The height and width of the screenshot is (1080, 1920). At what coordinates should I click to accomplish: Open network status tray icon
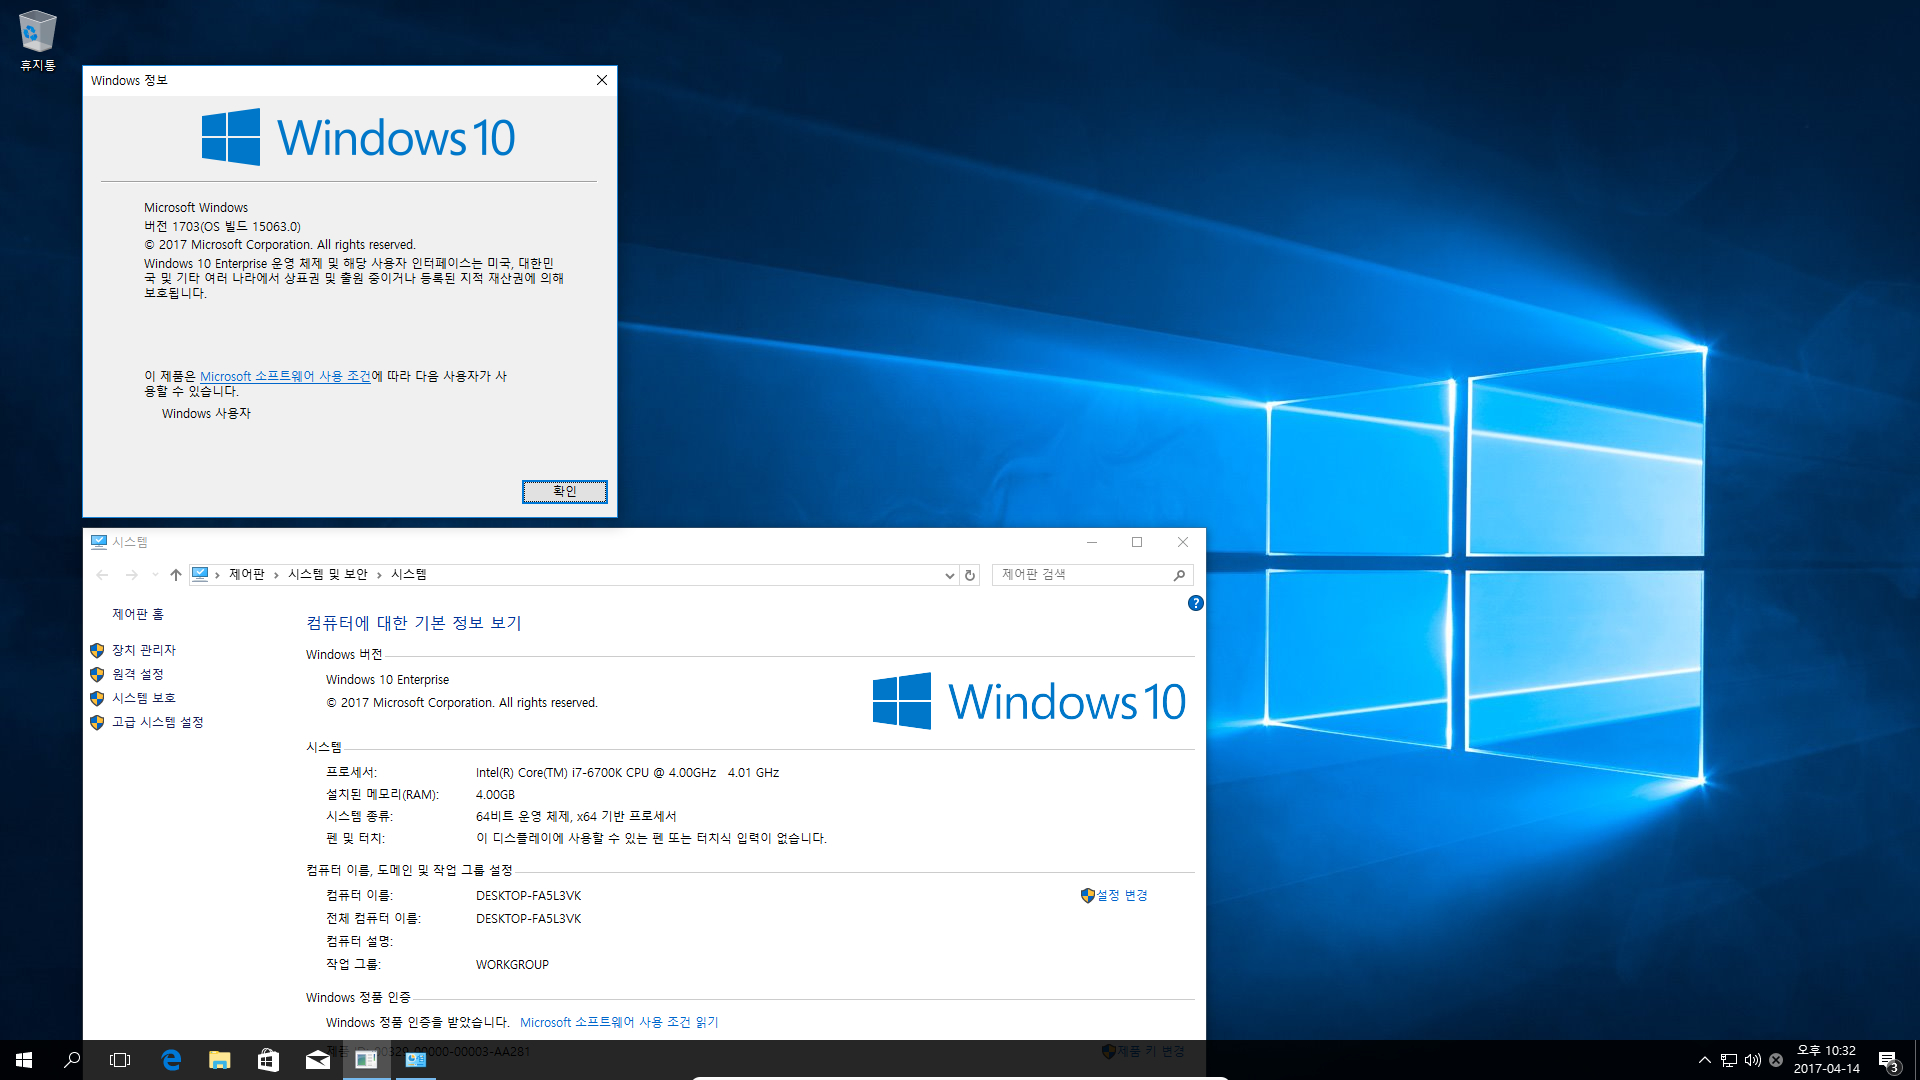[1729, 1060]
